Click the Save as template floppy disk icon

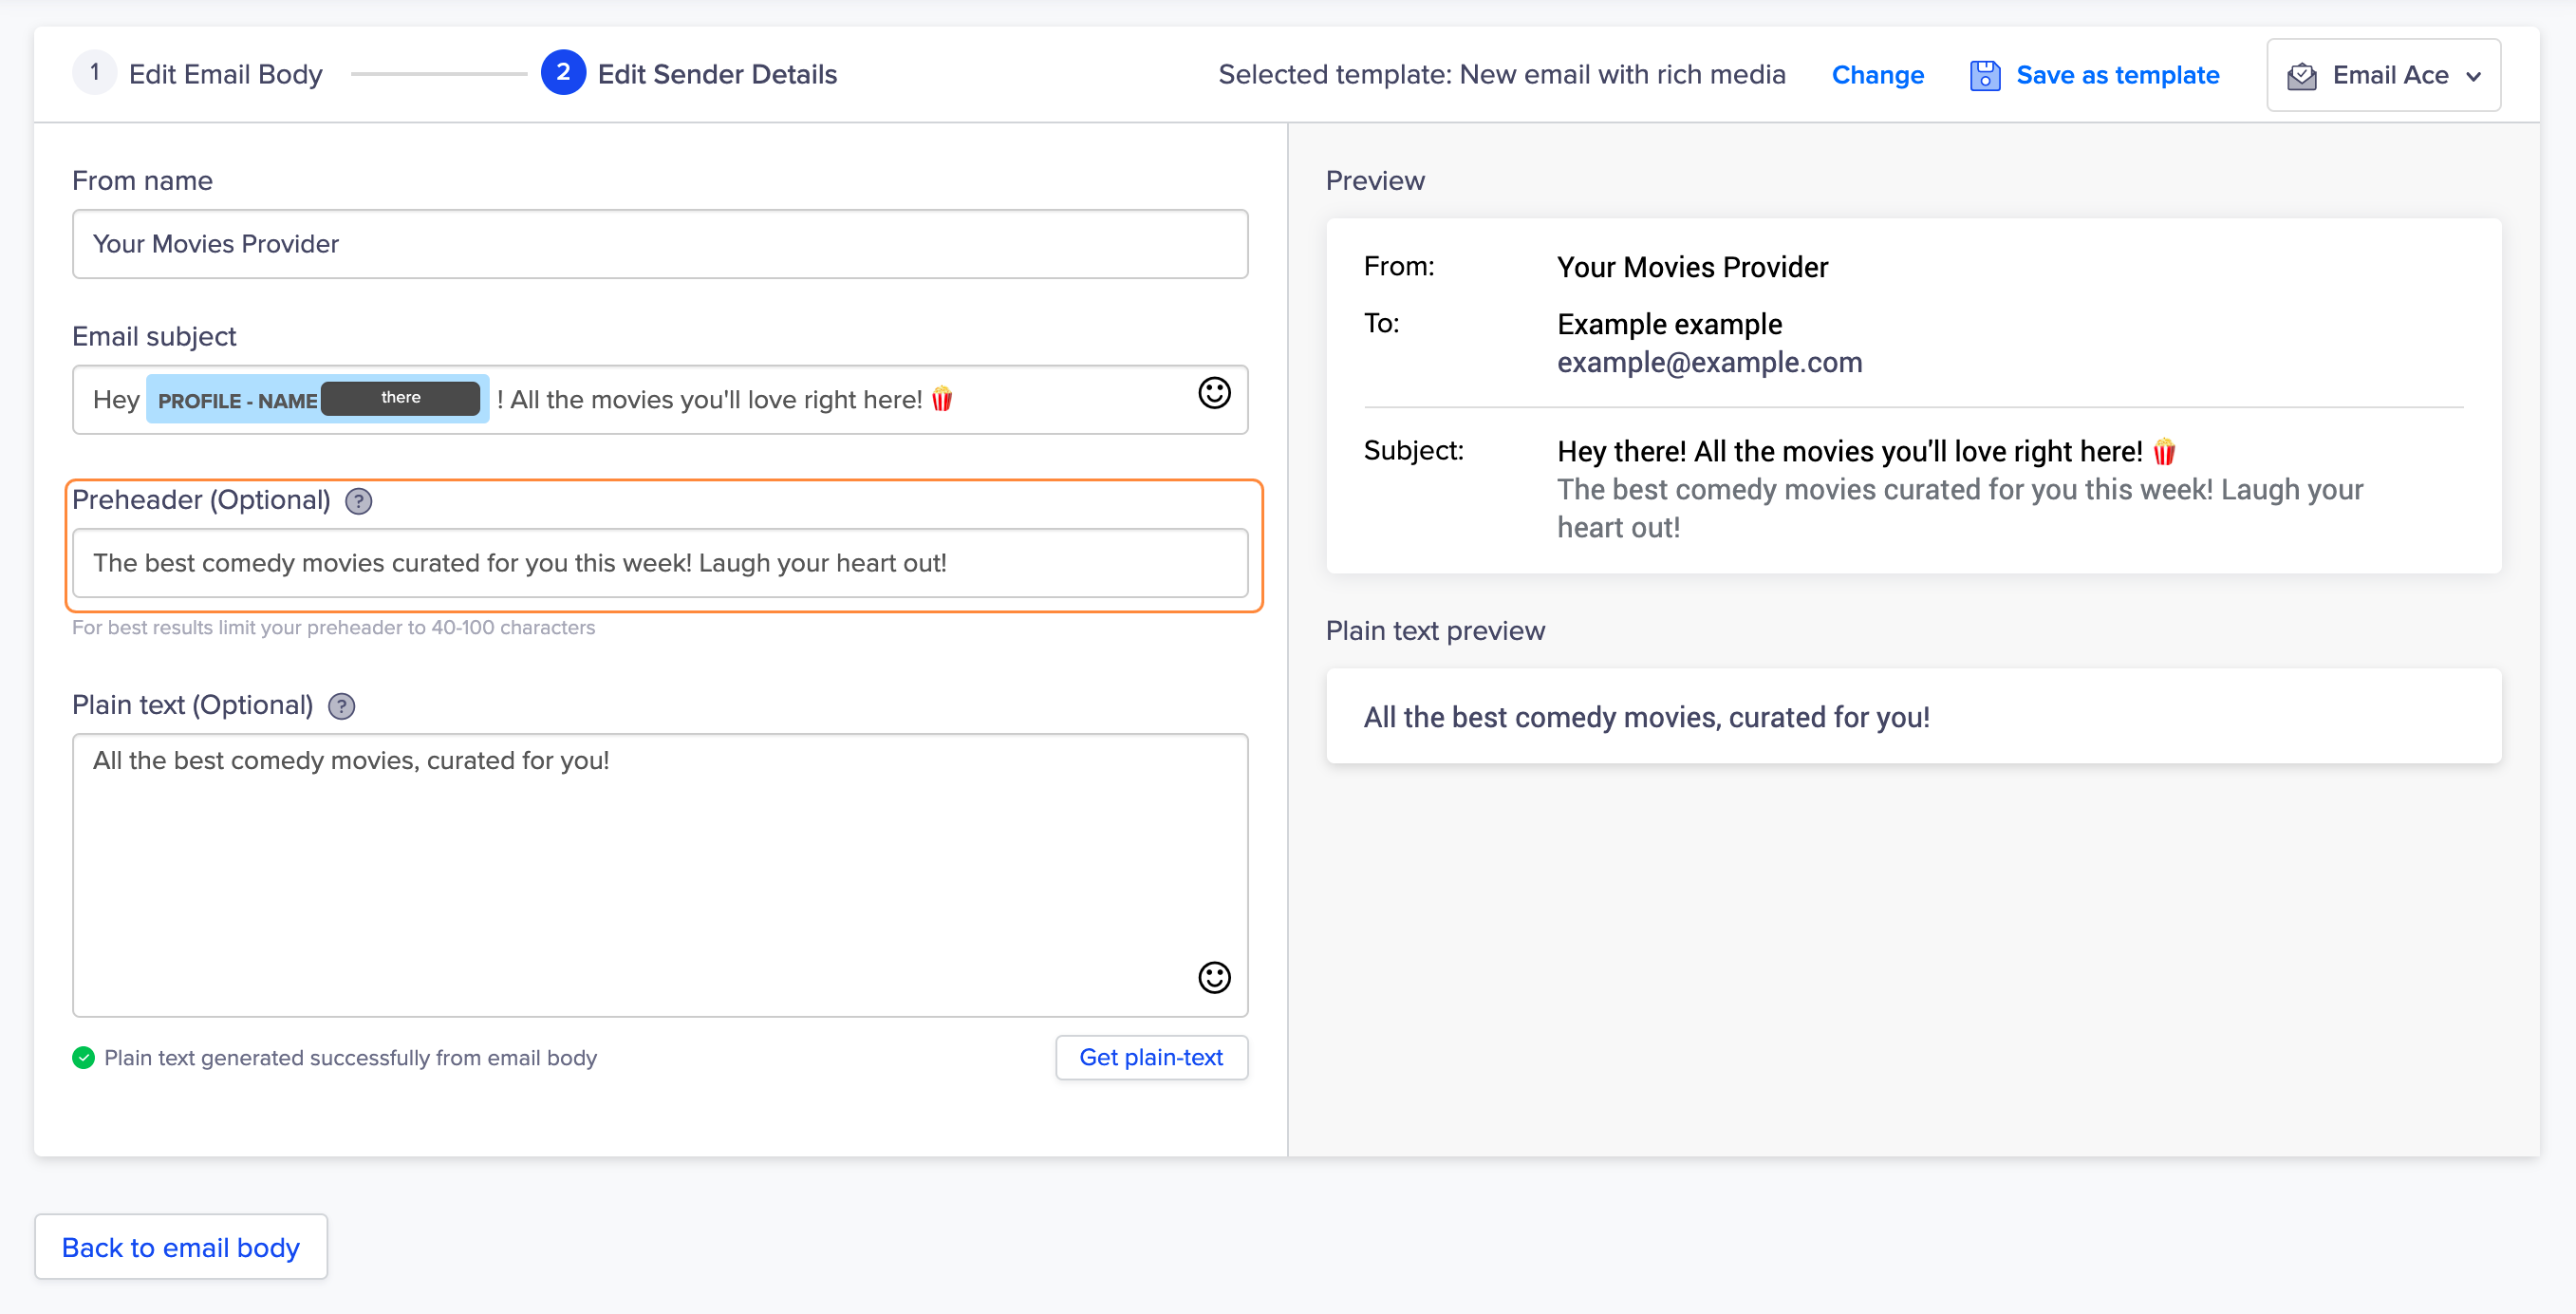(x=1984, y=76)
